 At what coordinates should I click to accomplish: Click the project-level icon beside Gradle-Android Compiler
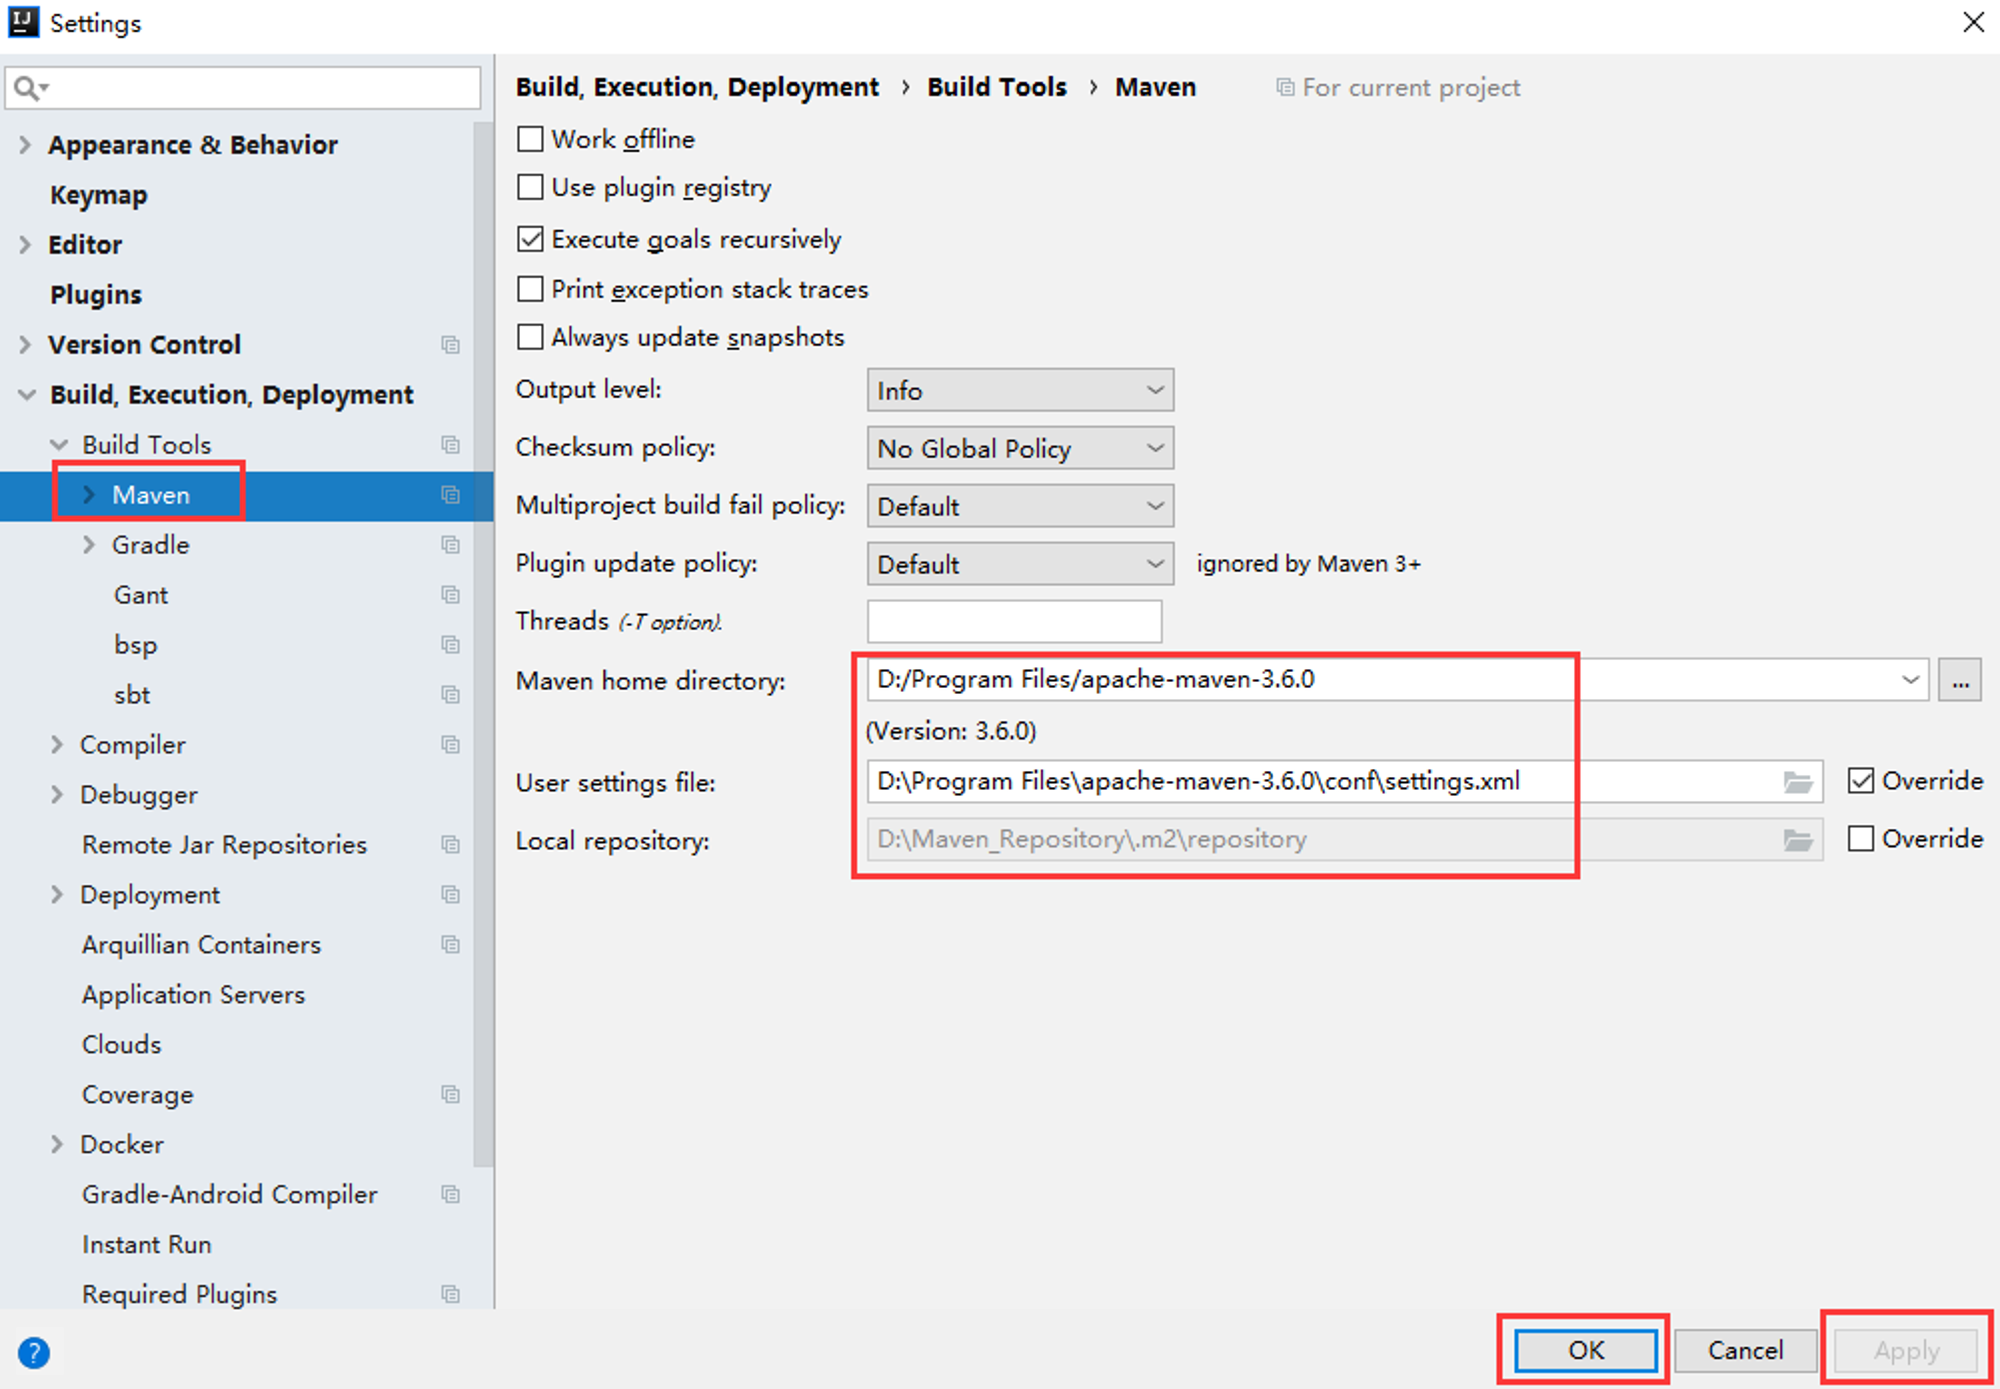point(451,1194)
